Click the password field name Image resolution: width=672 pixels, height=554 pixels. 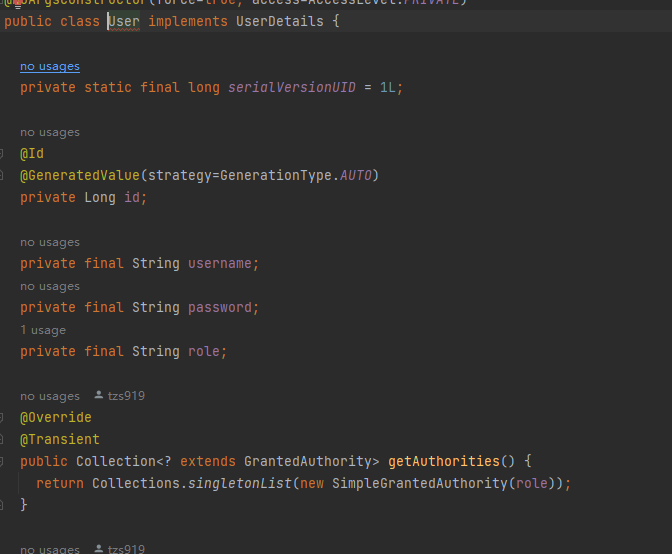[220, 308]
